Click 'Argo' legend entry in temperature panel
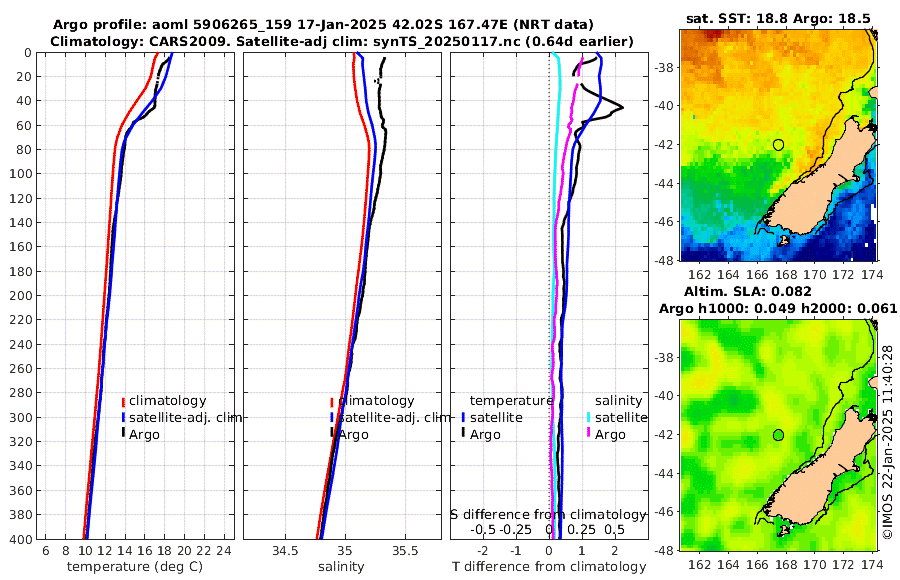This screenshot has width=900, height=580. pyautogui.click(x=144, y=435)
